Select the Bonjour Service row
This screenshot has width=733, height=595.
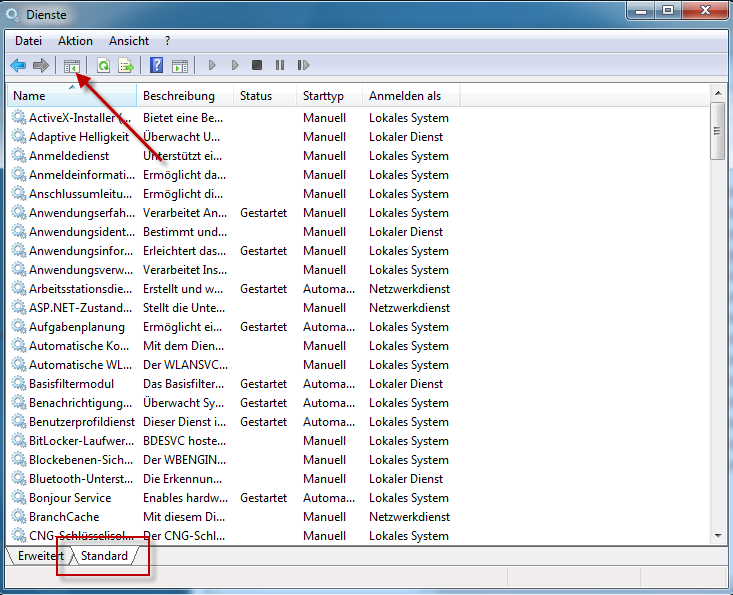point(70,498)
